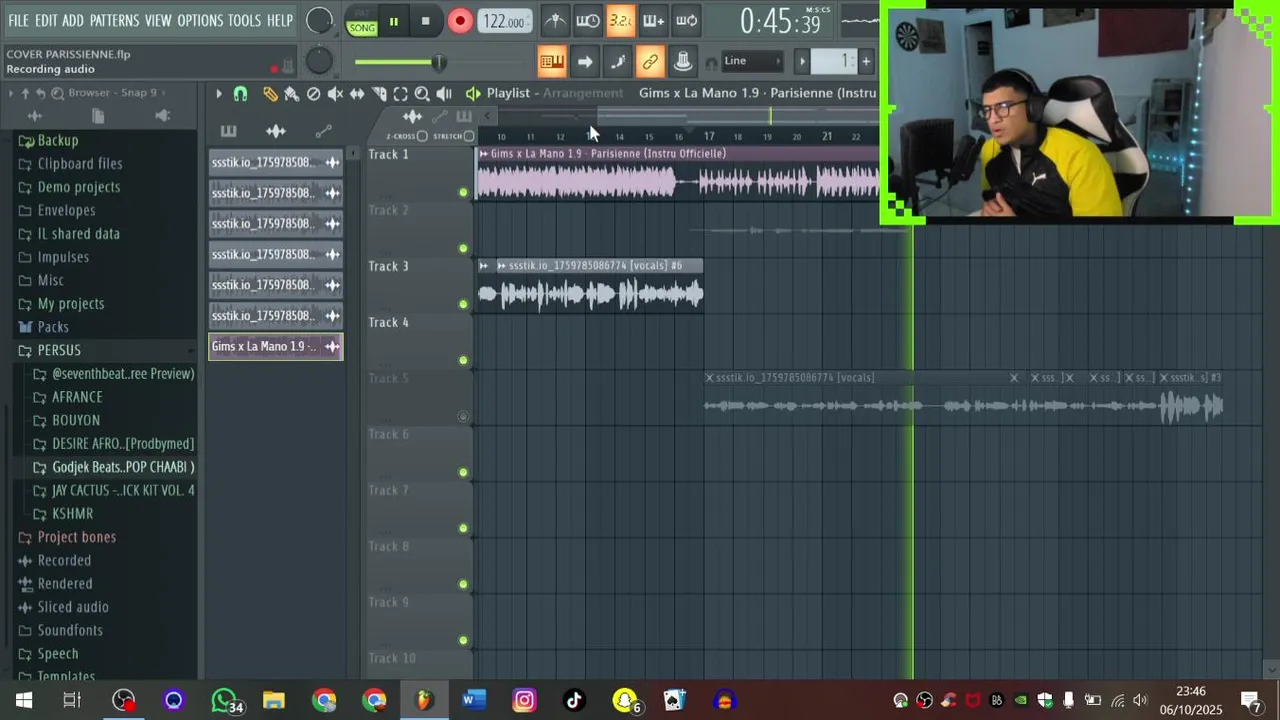Adjust the master pitch knob
The image size is (1280, 720).
319,61
